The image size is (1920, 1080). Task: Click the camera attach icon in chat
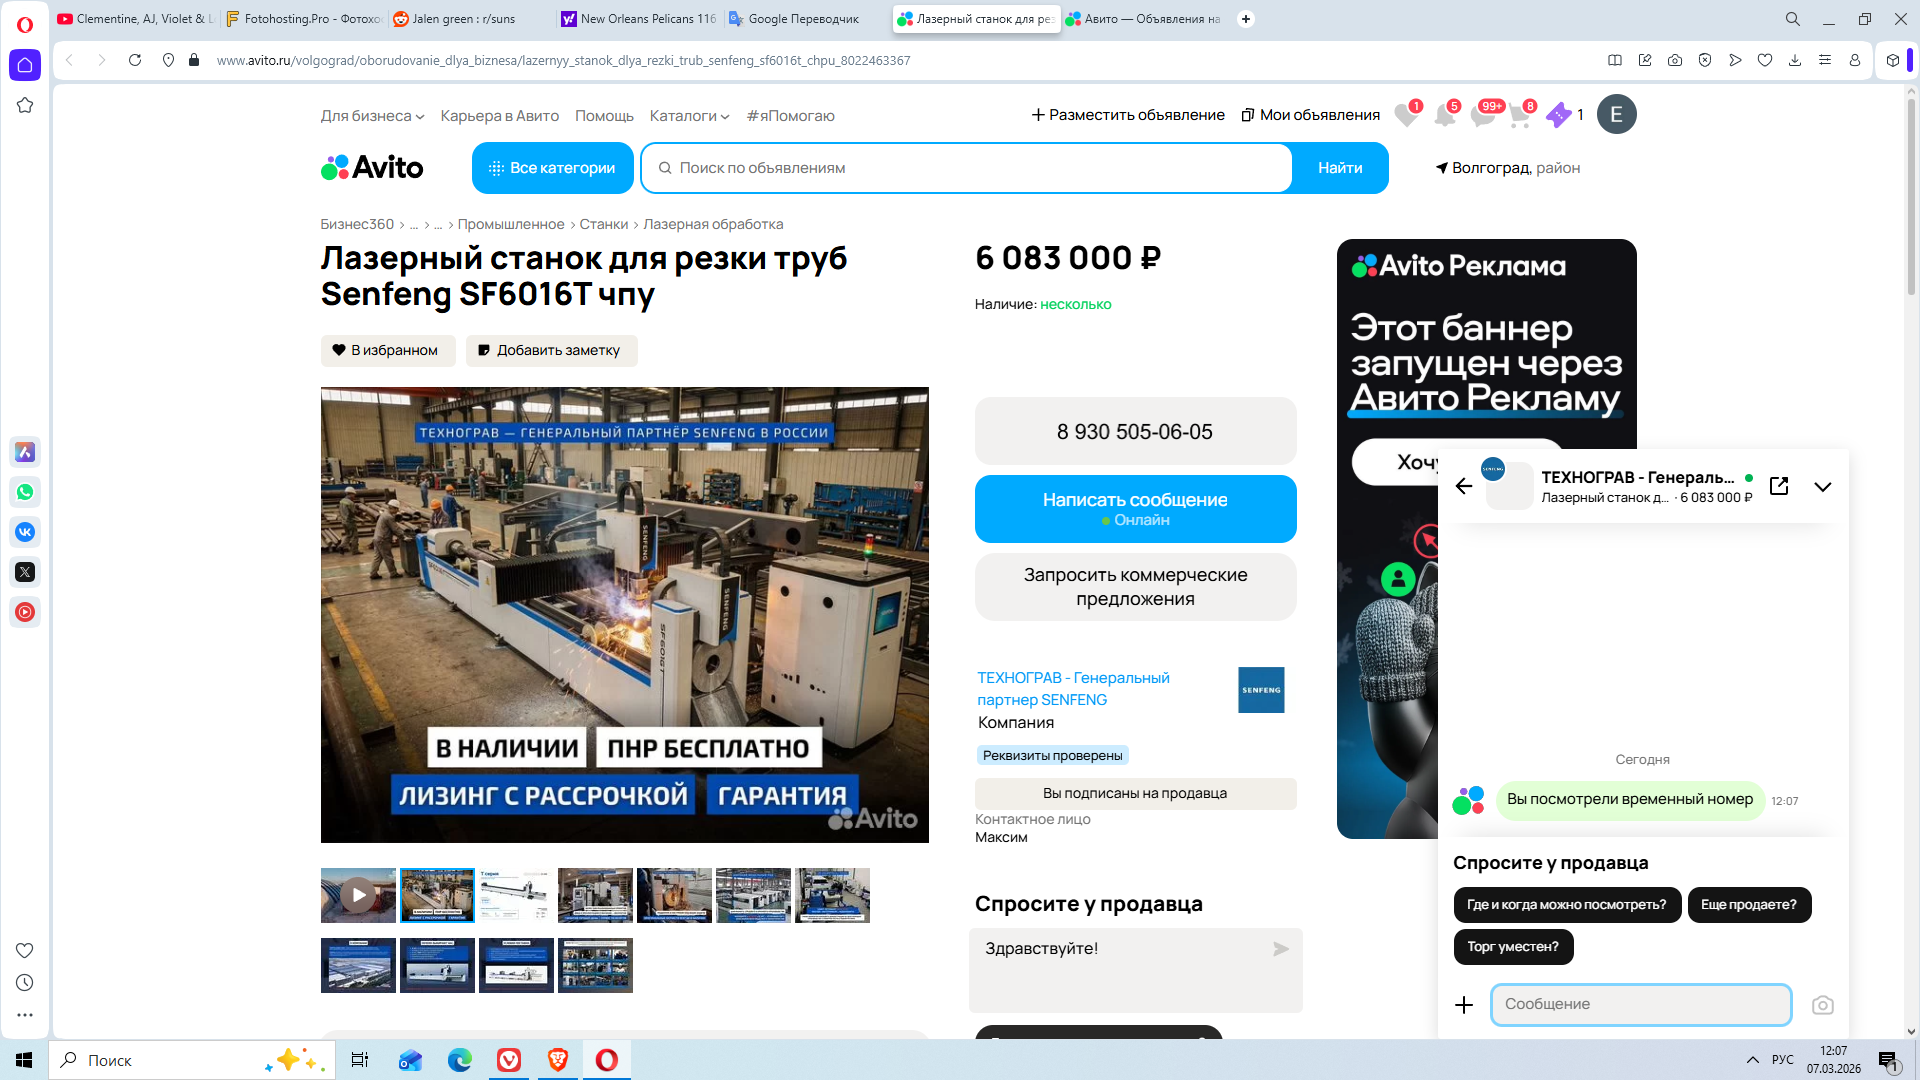(x=1822, y=1005)
